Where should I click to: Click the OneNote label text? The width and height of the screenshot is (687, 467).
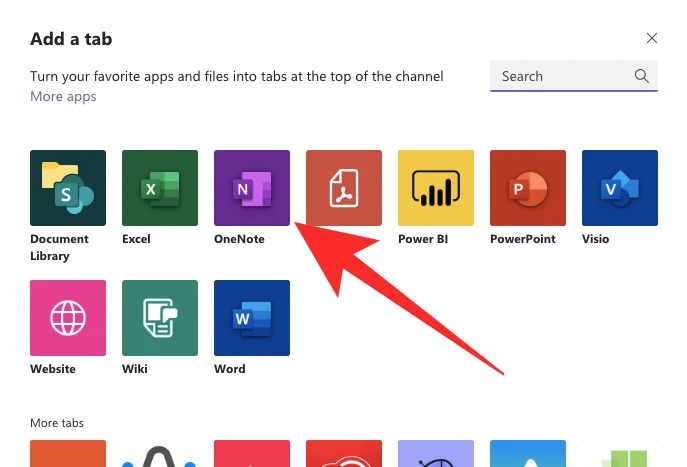[x=239, y=239]
